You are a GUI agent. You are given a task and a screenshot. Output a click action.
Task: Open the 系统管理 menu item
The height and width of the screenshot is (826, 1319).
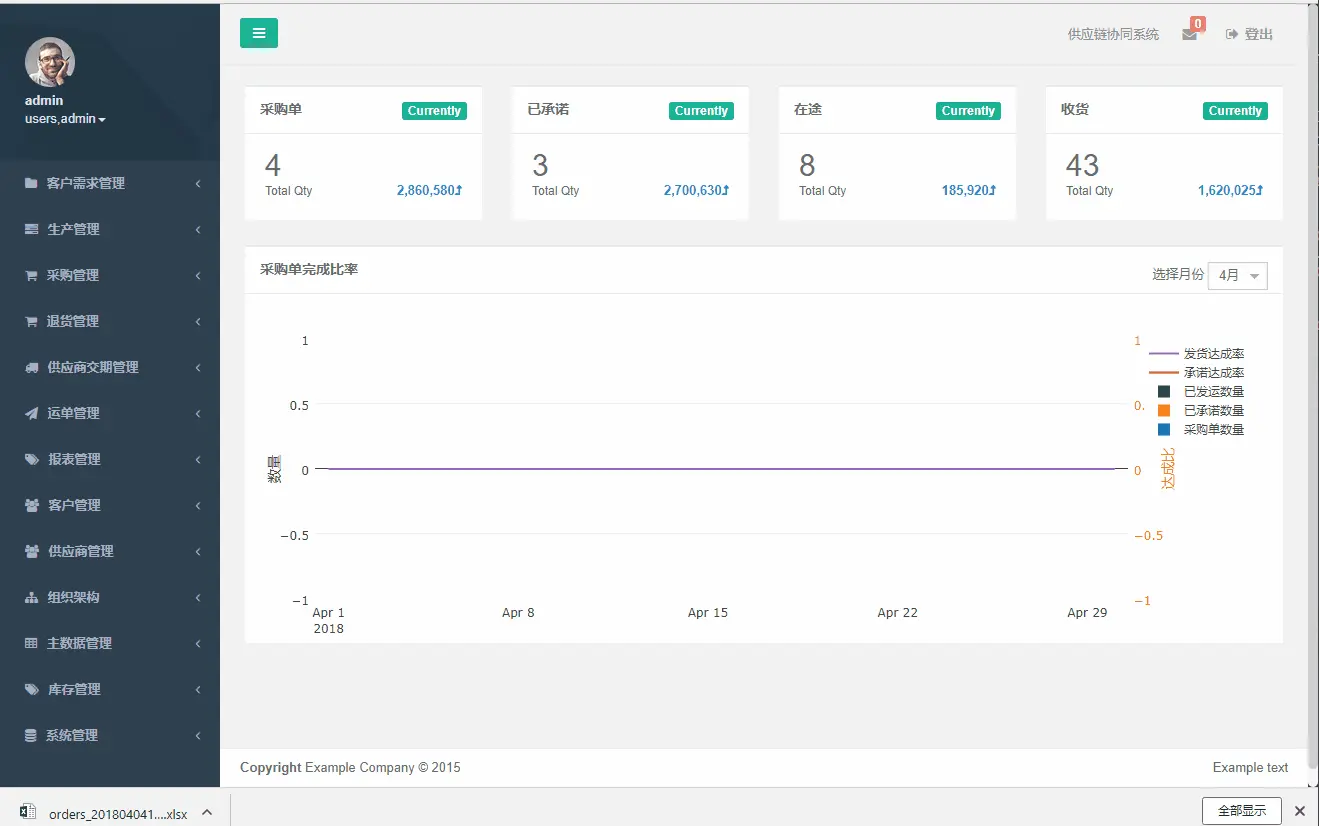pyautogui.click(x=110, y=735)
